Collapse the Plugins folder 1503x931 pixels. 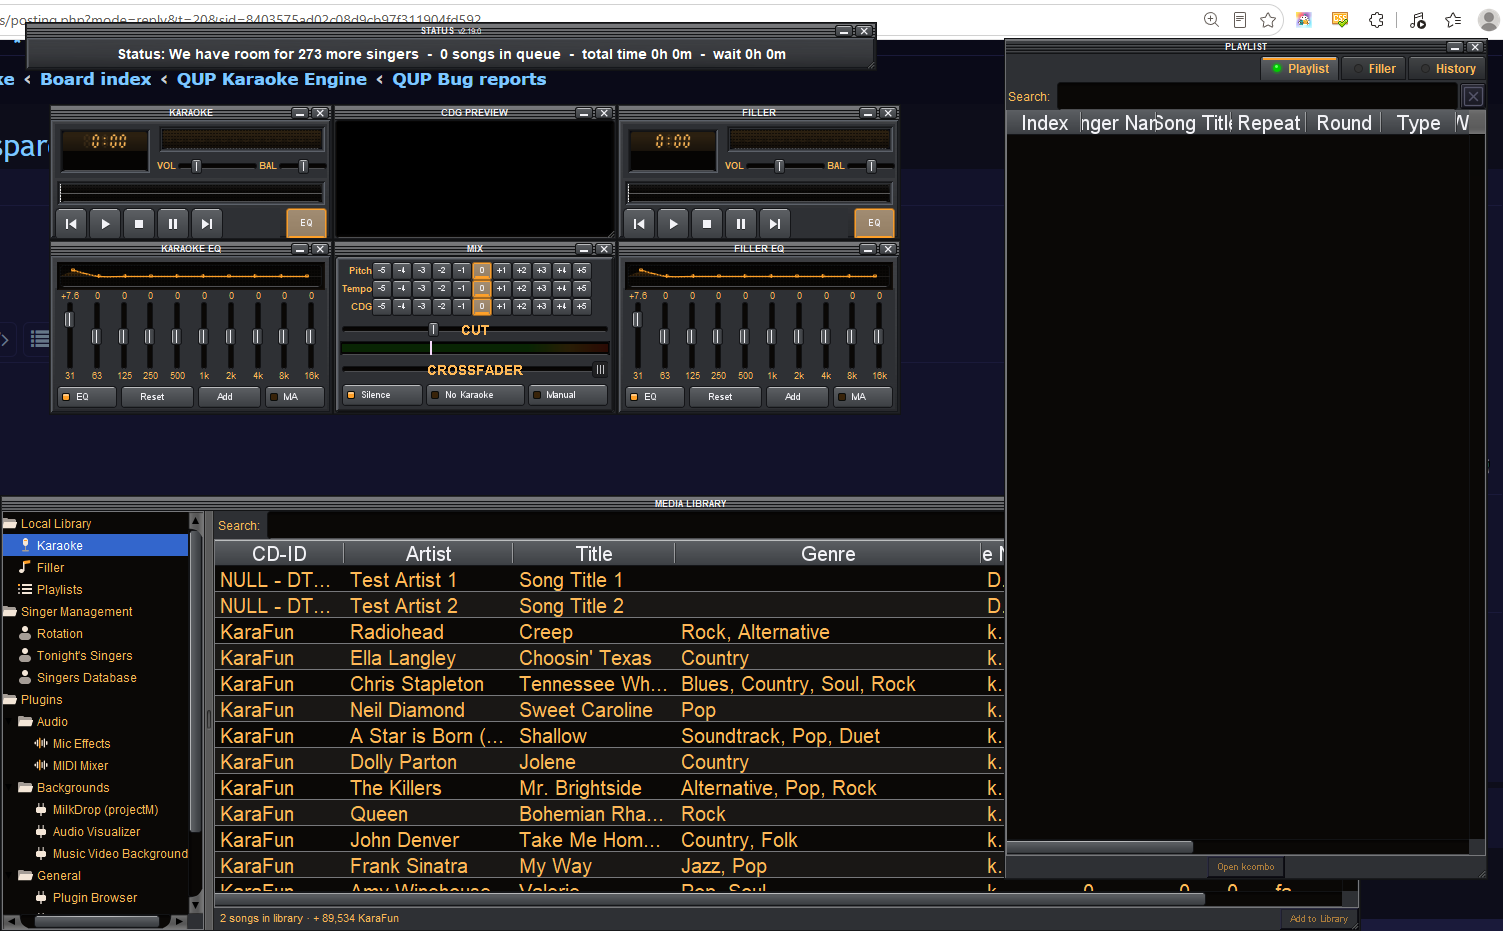point(10,699)
